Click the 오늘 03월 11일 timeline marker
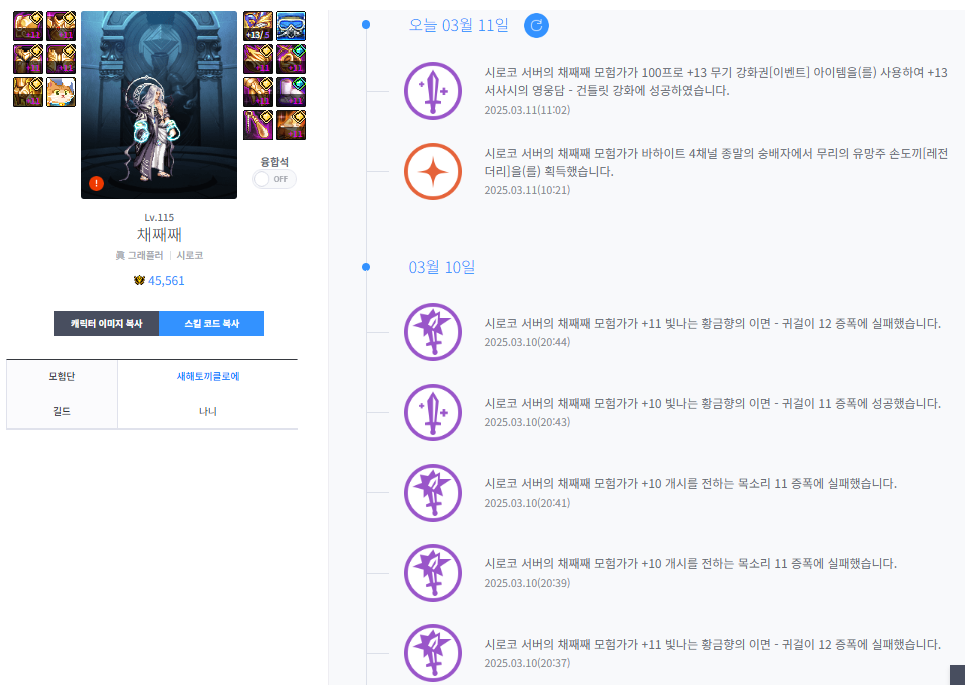Viewport: 965px width, 685px height. click(x=458, y=25)
